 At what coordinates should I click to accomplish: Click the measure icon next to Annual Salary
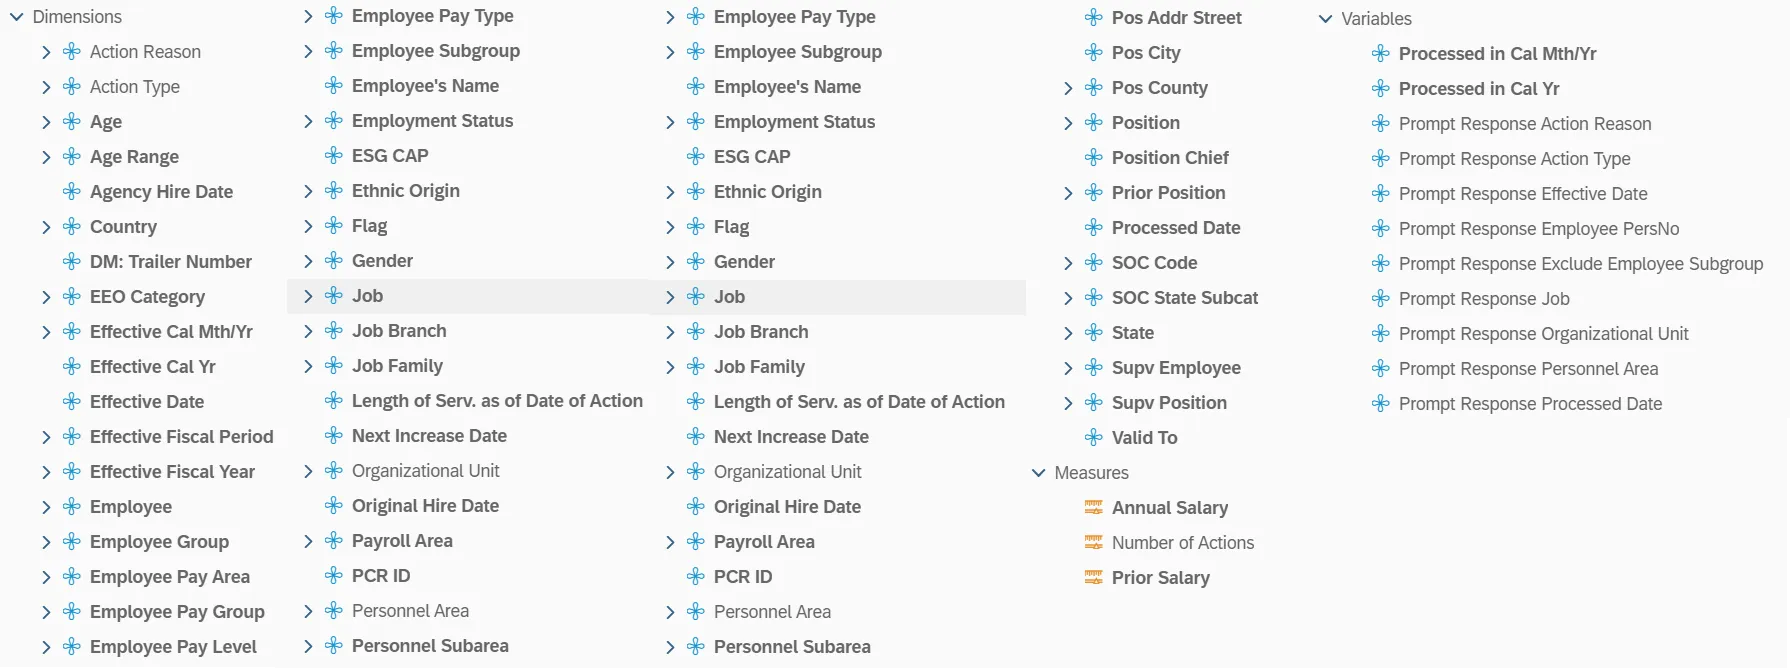[x=1094, y=508]
